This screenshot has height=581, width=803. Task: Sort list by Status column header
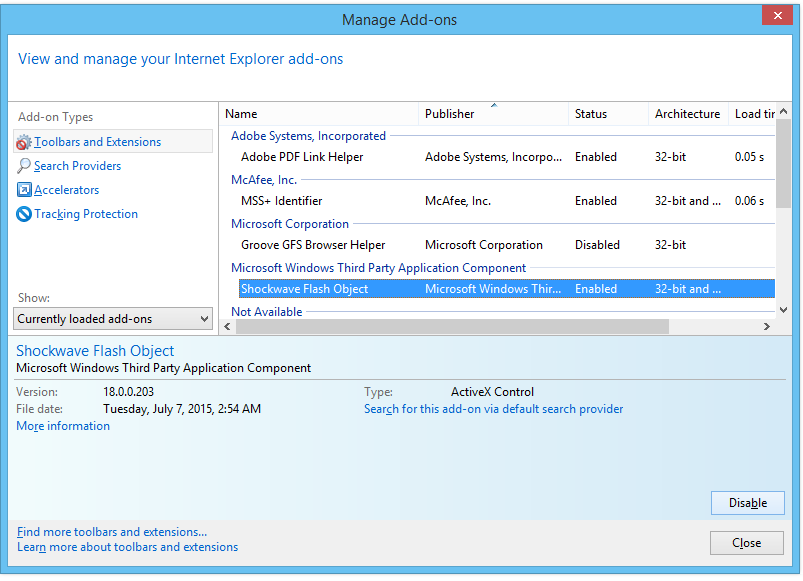click(608, 114)
